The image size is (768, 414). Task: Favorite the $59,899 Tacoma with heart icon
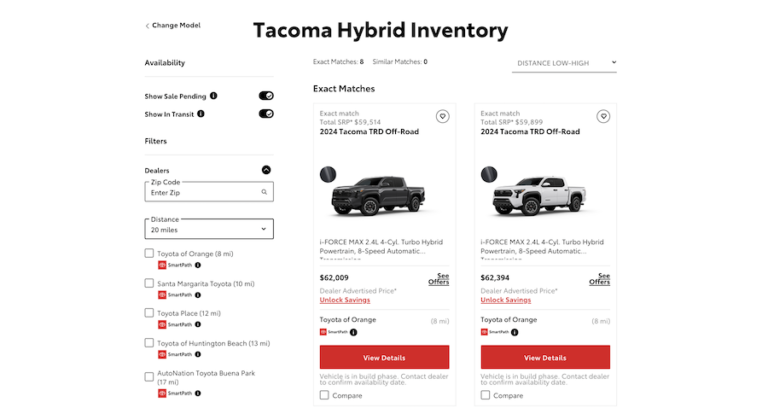click(x=603, y=117)
